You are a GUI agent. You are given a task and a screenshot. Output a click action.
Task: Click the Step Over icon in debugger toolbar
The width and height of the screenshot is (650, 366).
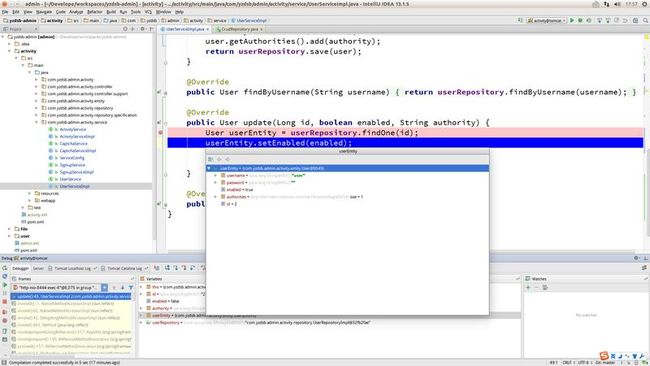pos(167,268)
